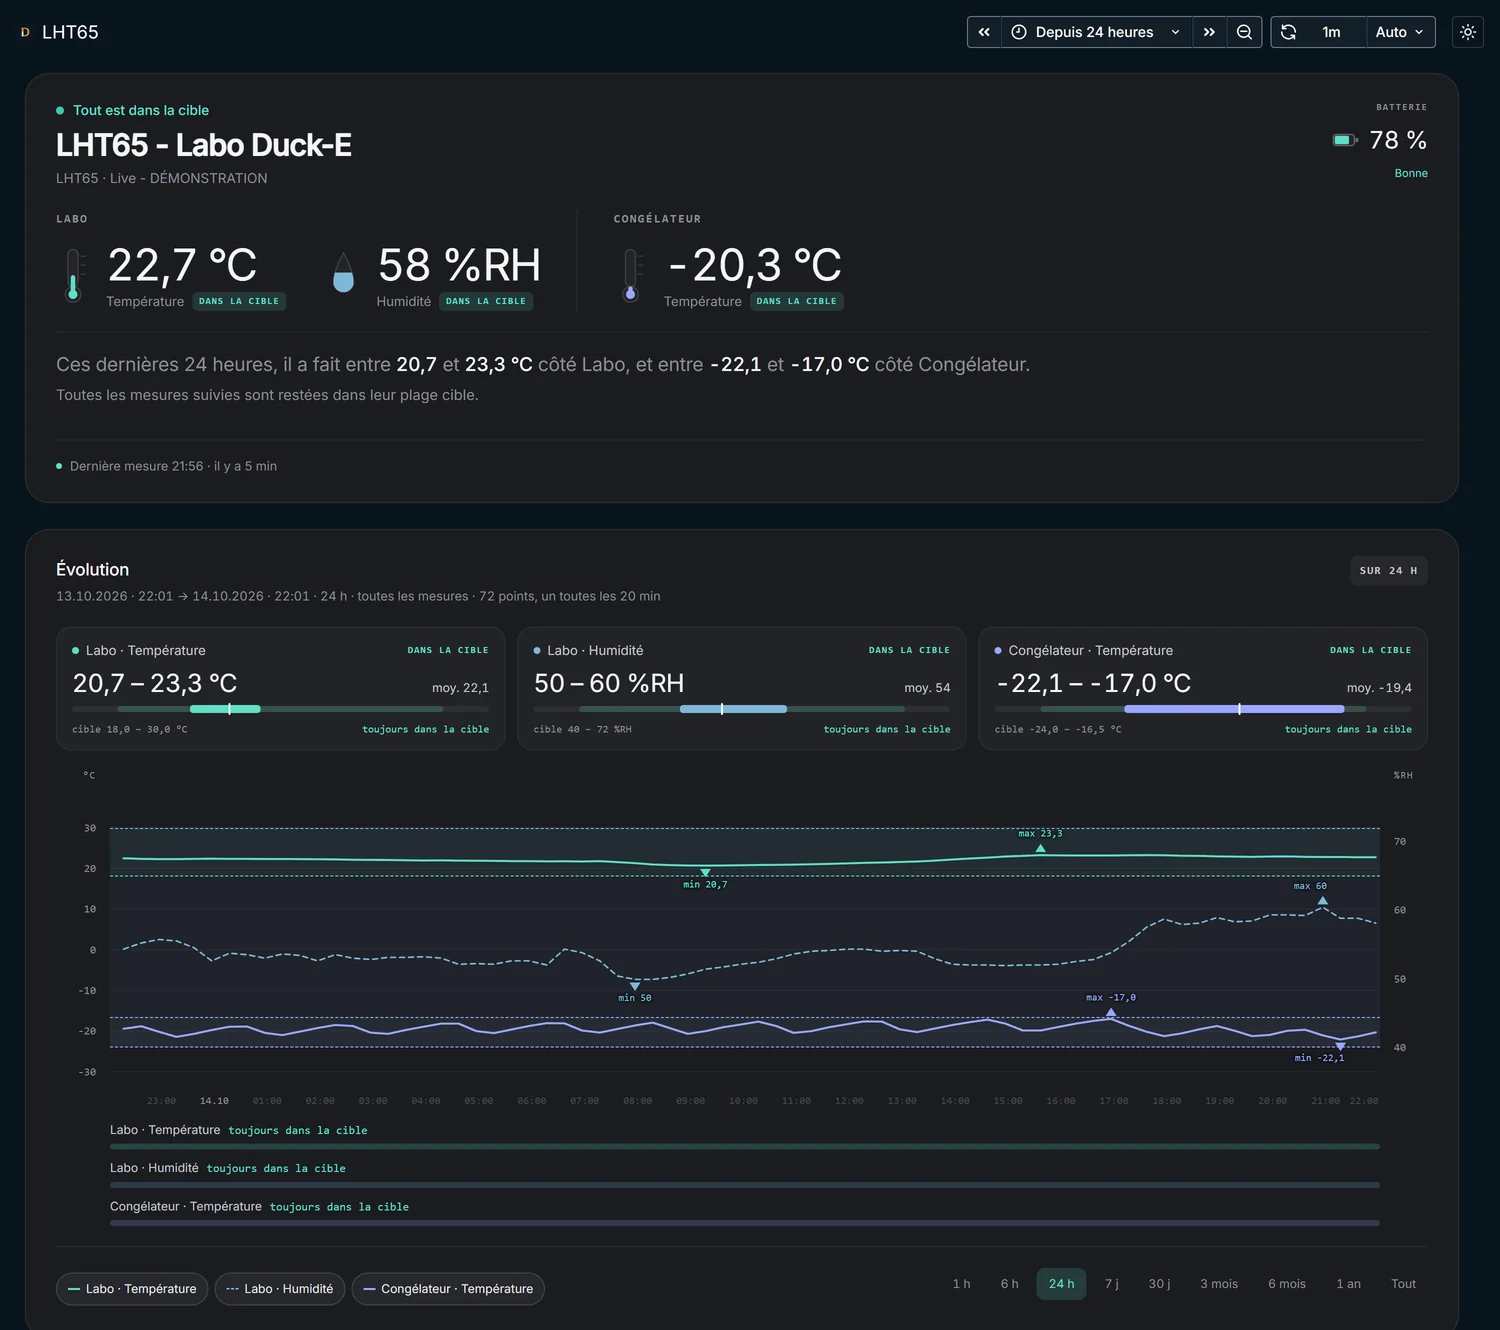Click the range bar in Labo · Humidité card
1500x1330 pixels.
[742, 709]
